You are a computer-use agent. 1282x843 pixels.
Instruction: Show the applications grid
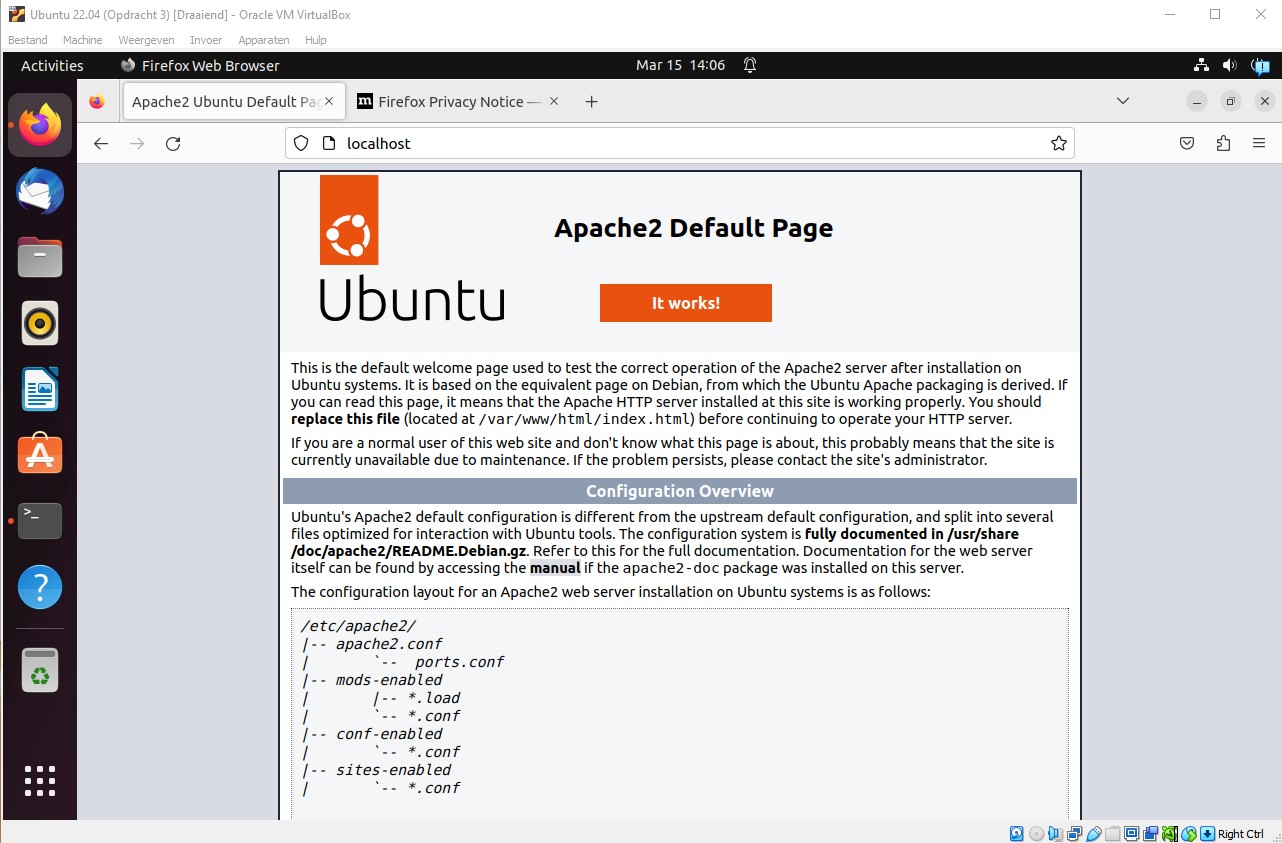[40, 781]
